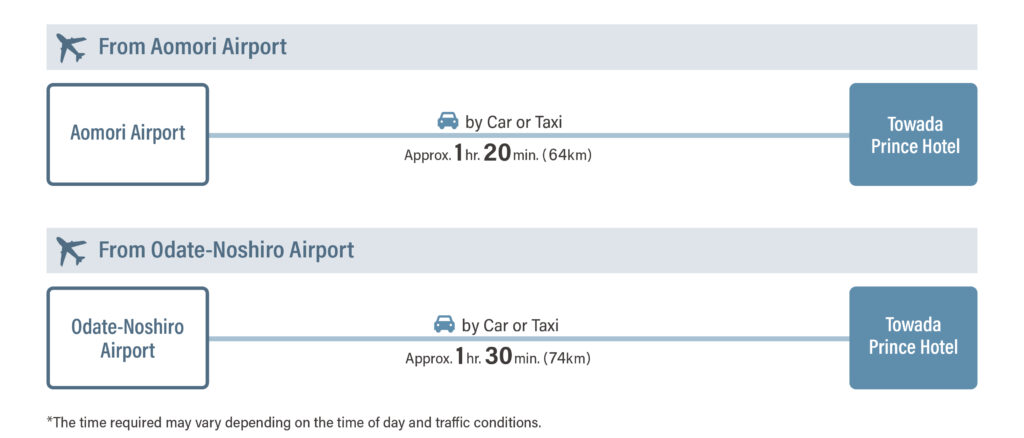Click the route line from Aomori Airport

point(529,136)
